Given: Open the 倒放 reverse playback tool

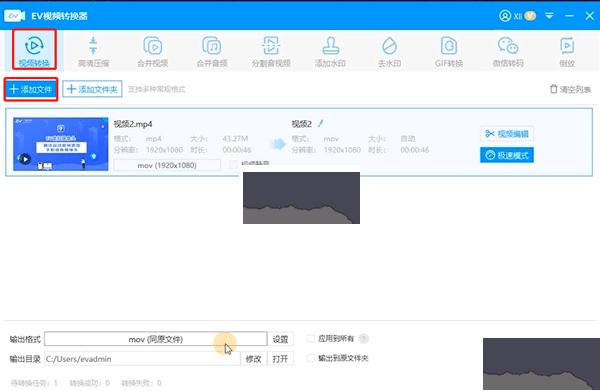Looking at the screenshot, I should click(567, 52).
